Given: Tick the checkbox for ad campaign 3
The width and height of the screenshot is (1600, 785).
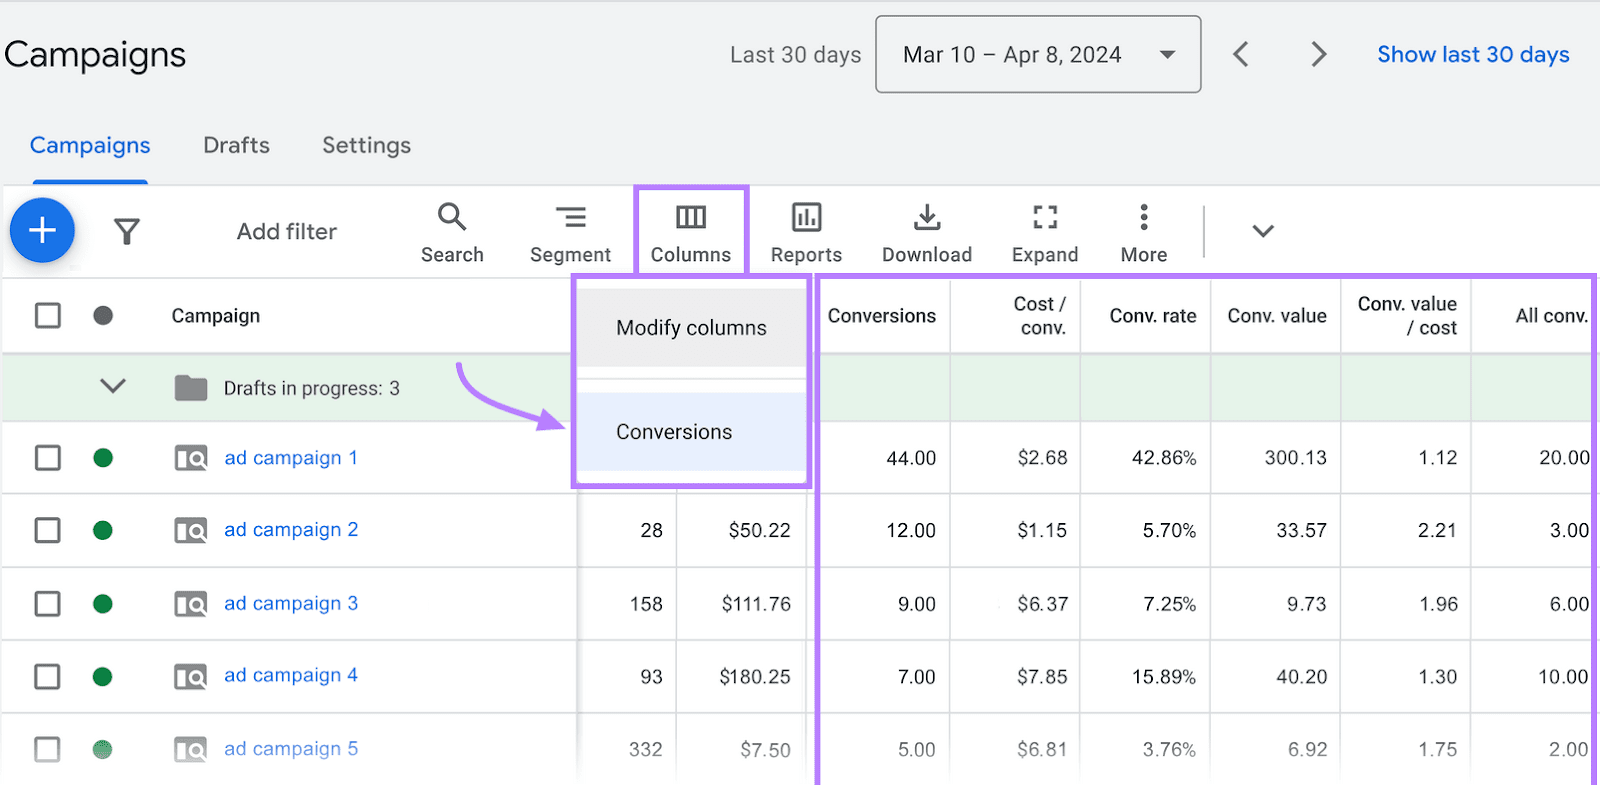Looking at the screenshot, I should tap(48, 604).
